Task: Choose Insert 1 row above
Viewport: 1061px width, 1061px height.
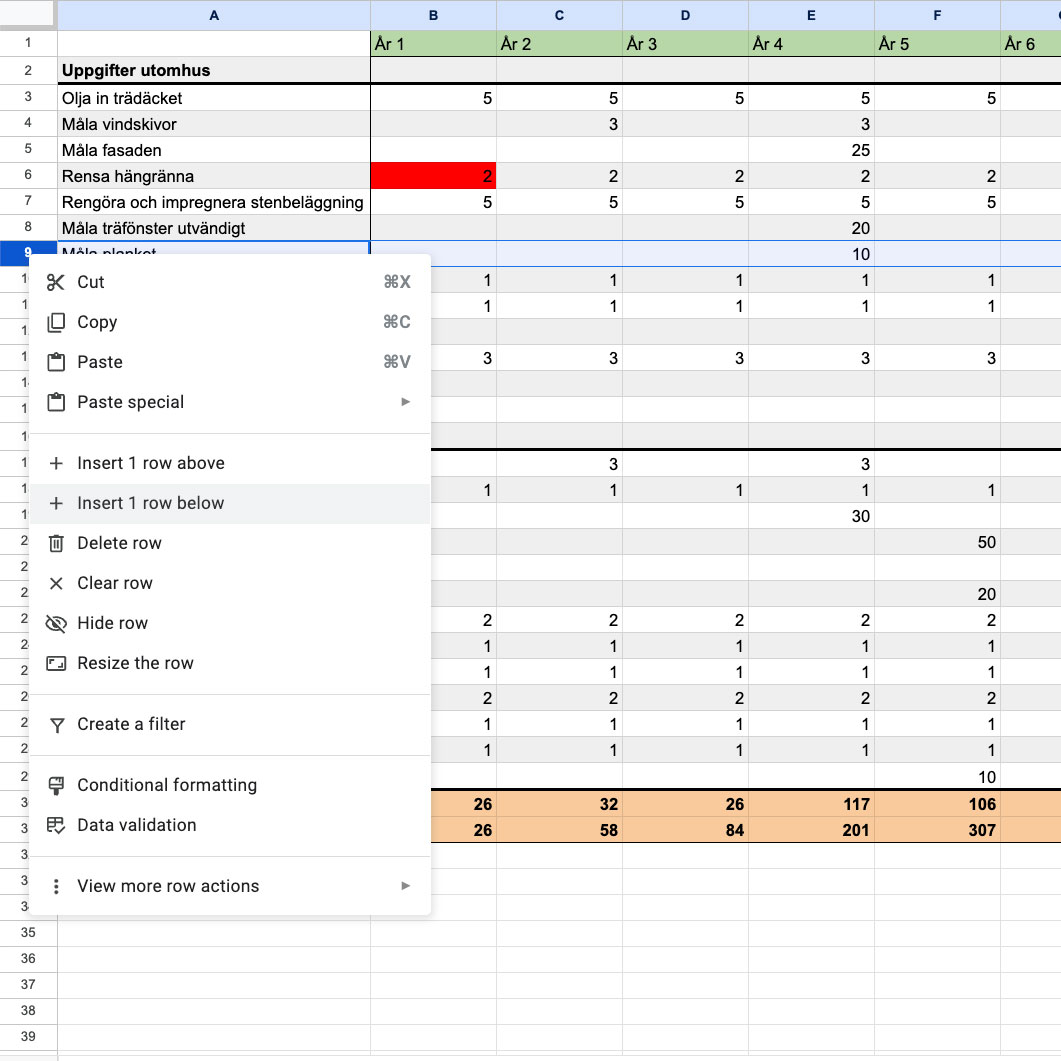Action: point(150,463)
